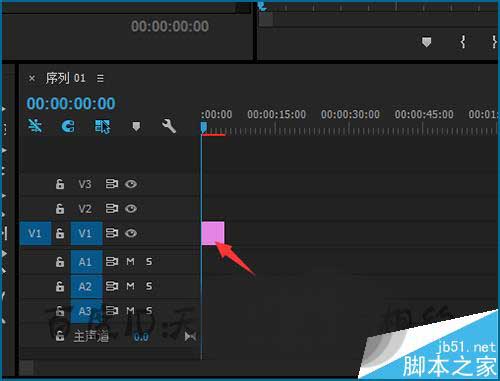Click the master track output icon
500x381 pixels.
(190, 337)
